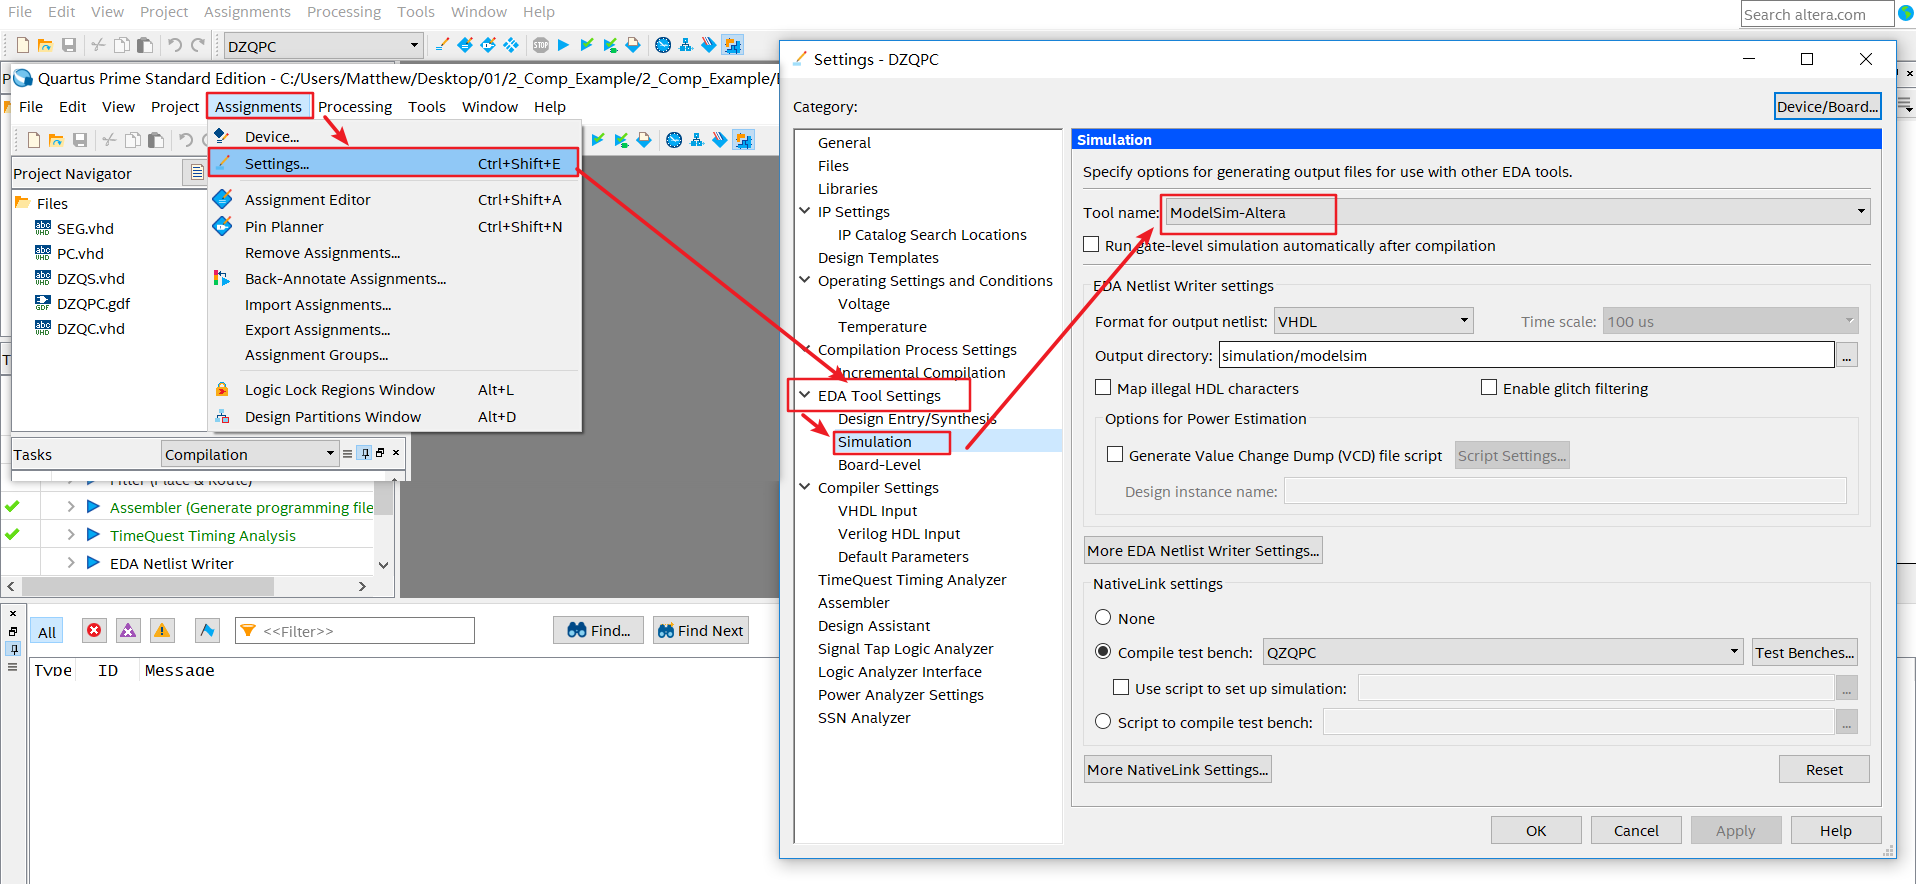Run EDA Netlist Writer with its play arrow

(x=93, y=563)
